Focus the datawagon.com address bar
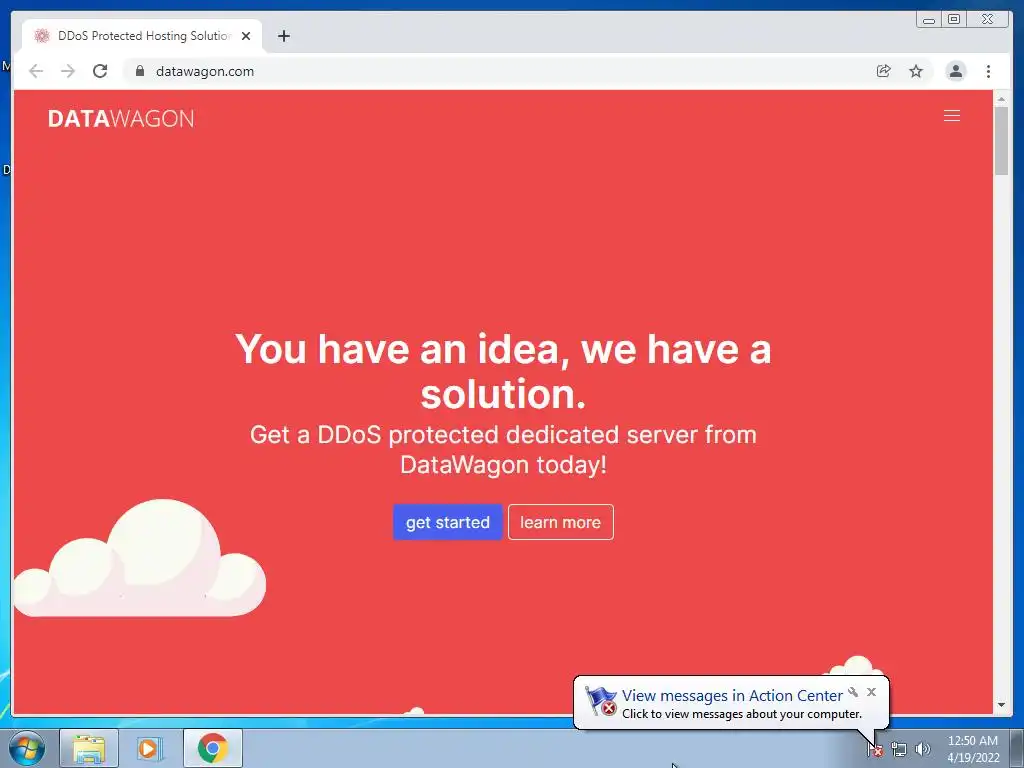1024x768 pixels. pos(496,71)
